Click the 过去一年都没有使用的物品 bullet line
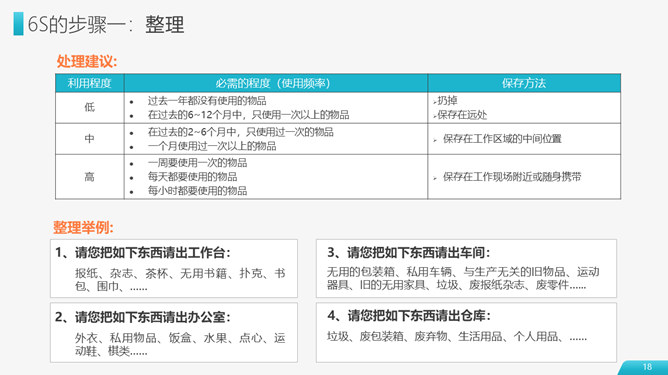 (207, 101)
